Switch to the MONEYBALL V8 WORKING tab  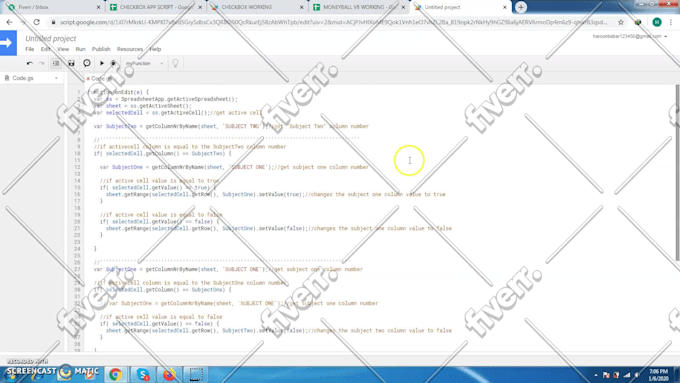pos(358,7)
